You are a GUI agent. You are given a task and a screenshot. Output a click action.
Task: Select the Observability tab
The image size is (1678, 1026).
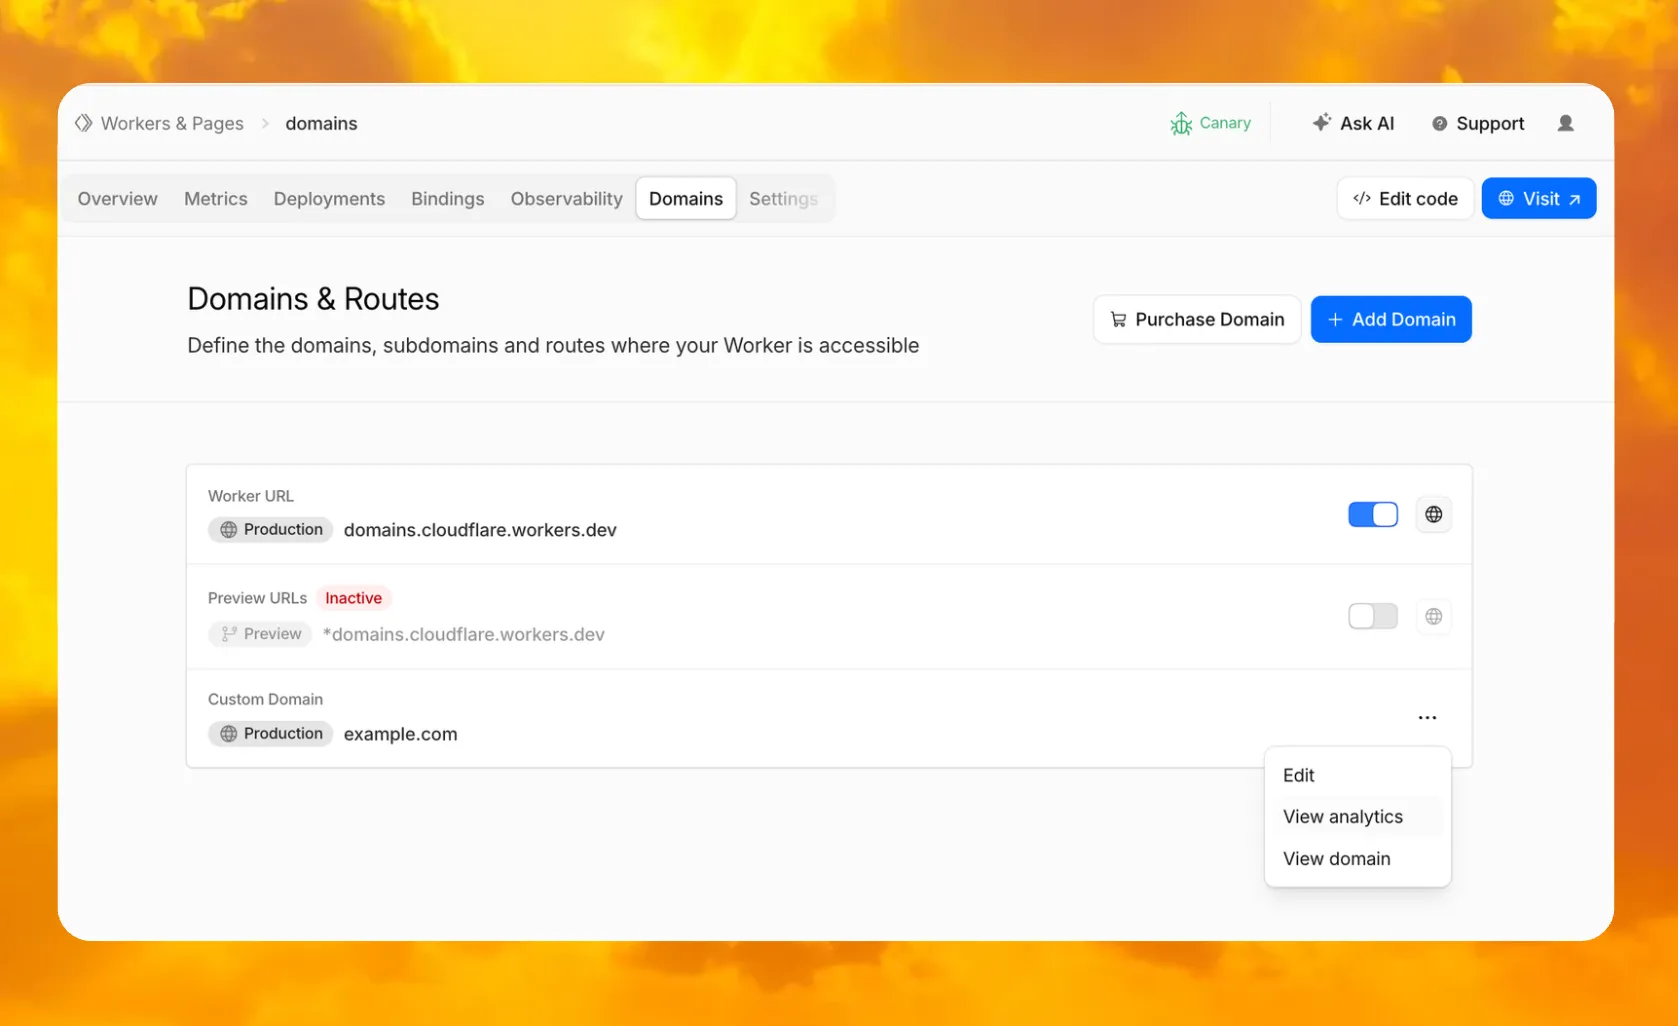coord(567,199)
